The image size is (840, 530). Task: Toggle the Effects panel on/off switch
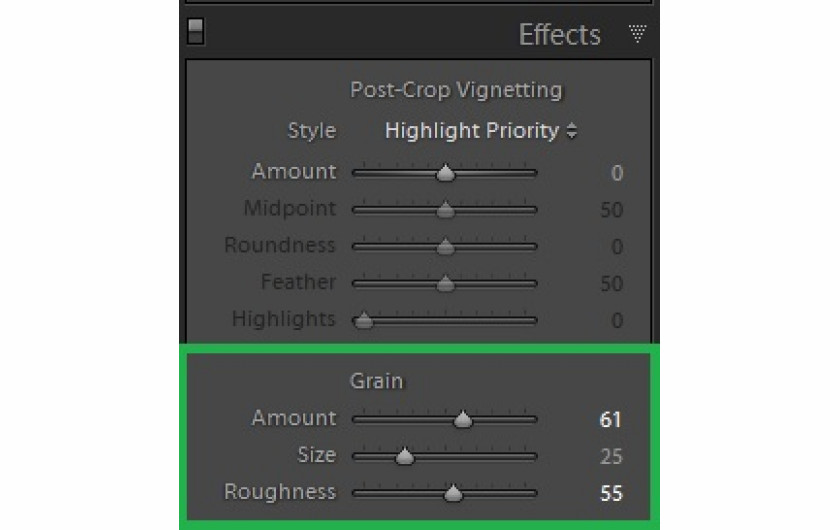tap(196, 31)
